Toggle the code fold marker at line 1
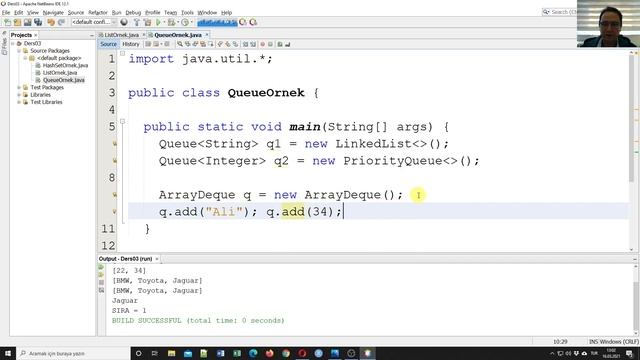Screen dimensions: 640x360 (122, 53)
